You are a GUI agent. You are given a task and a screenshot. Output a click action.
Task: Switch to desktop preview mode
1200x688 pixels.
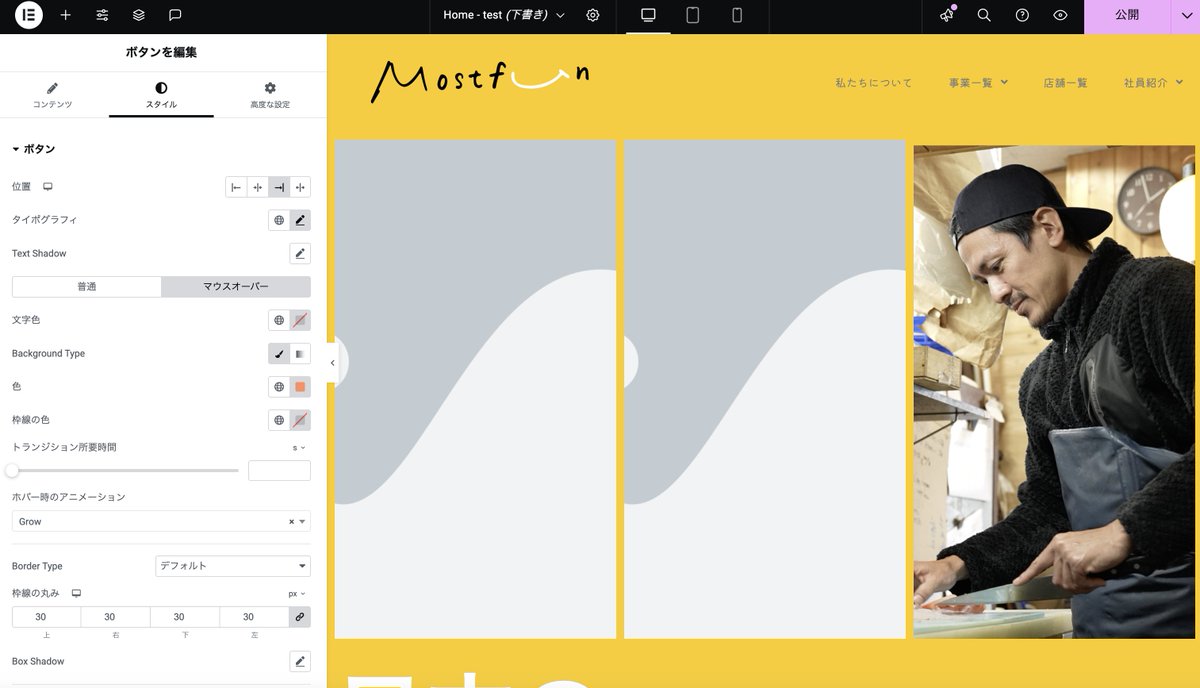click(648, 16)
